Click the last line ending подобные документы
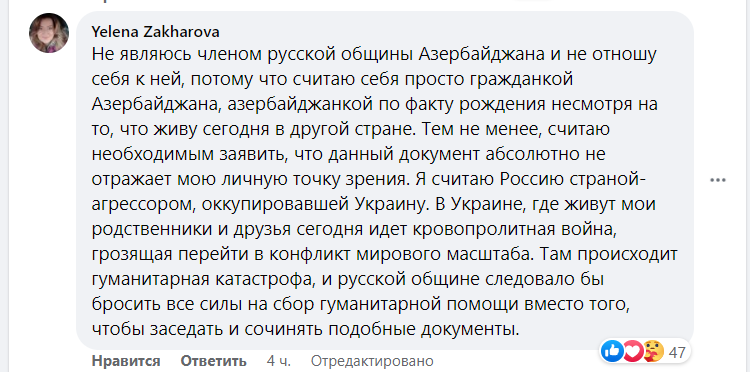Viewport: 750px width, 372px height. 306,329
